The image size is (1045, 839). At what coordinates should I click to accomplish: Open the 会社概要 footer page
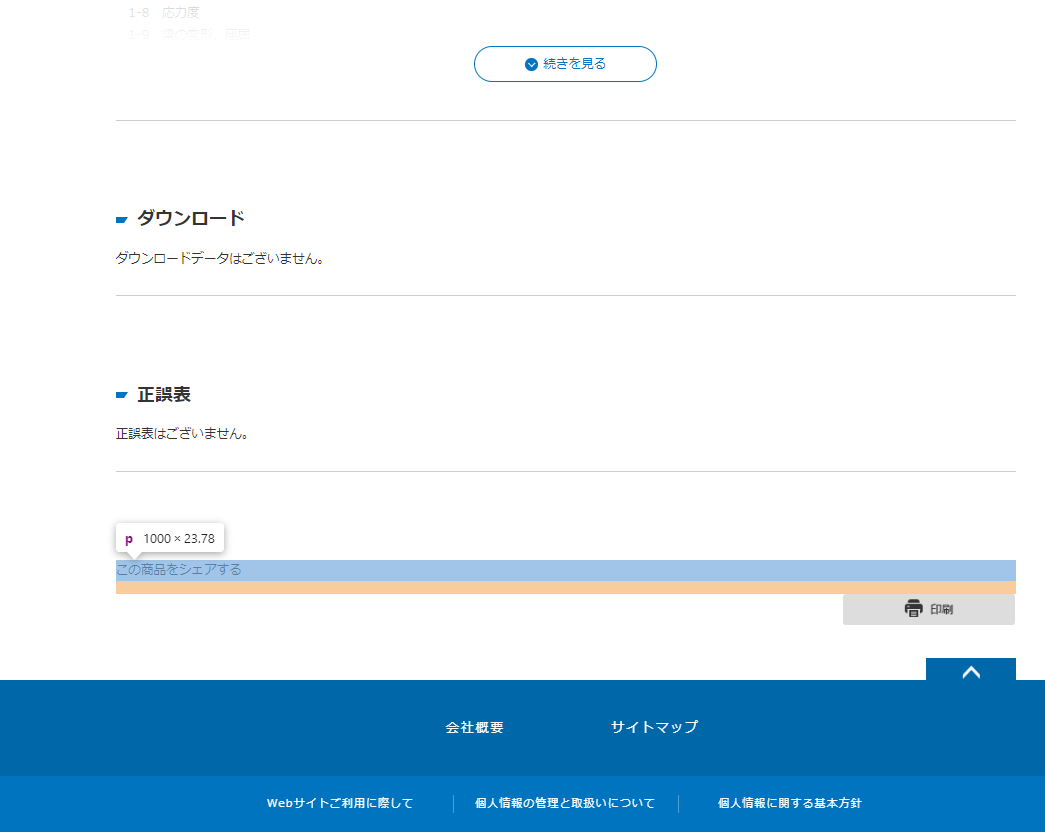click(x=474, y=727)
